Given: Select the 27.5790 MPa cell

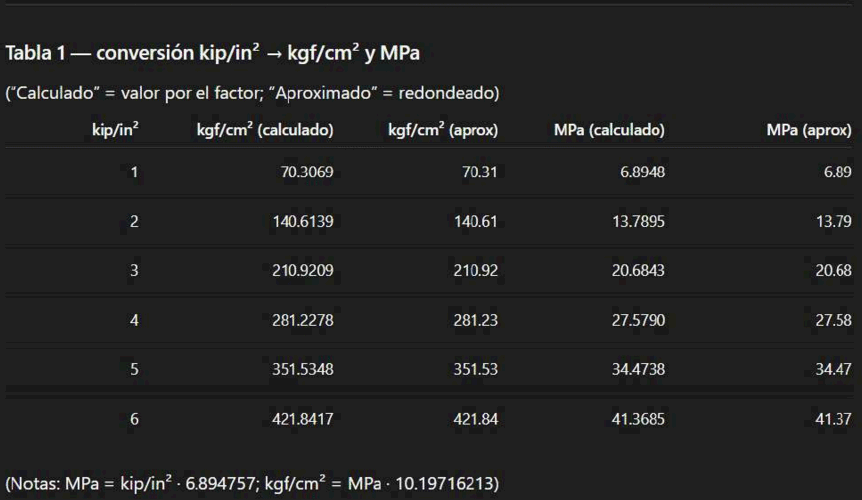Looking at the screenshot, I should pyautogui.click(x=638, y=320).
